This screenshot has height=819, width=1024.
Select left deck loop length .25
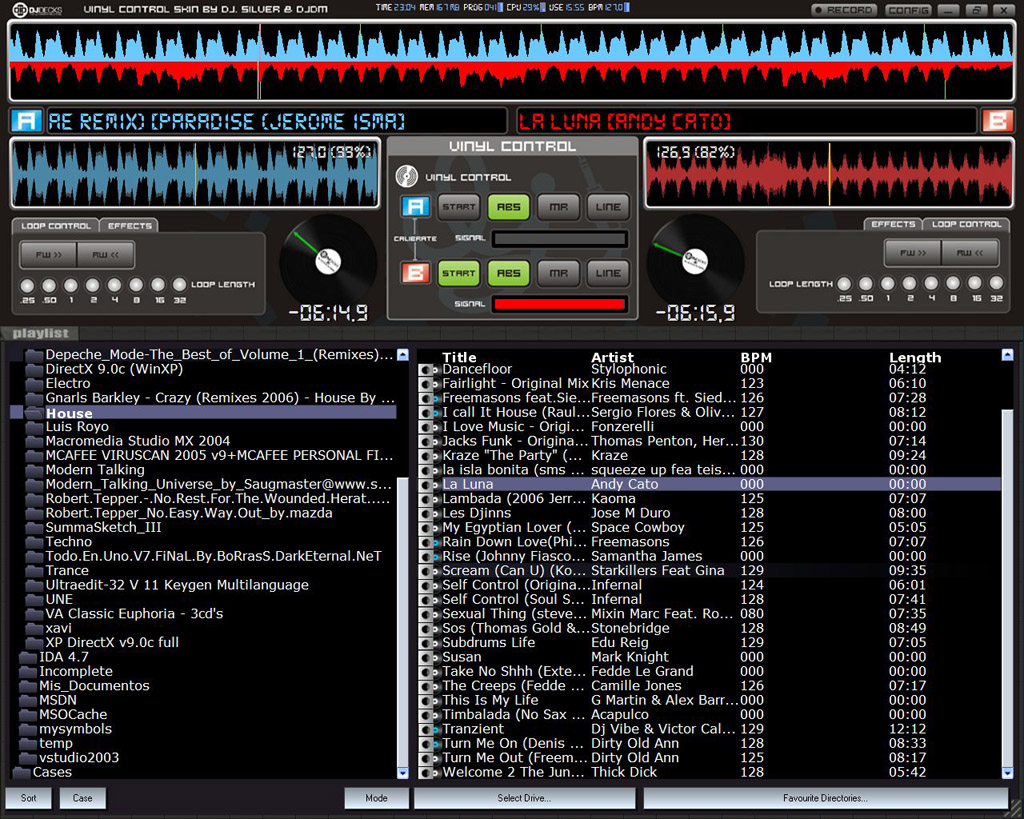(27, 285)
